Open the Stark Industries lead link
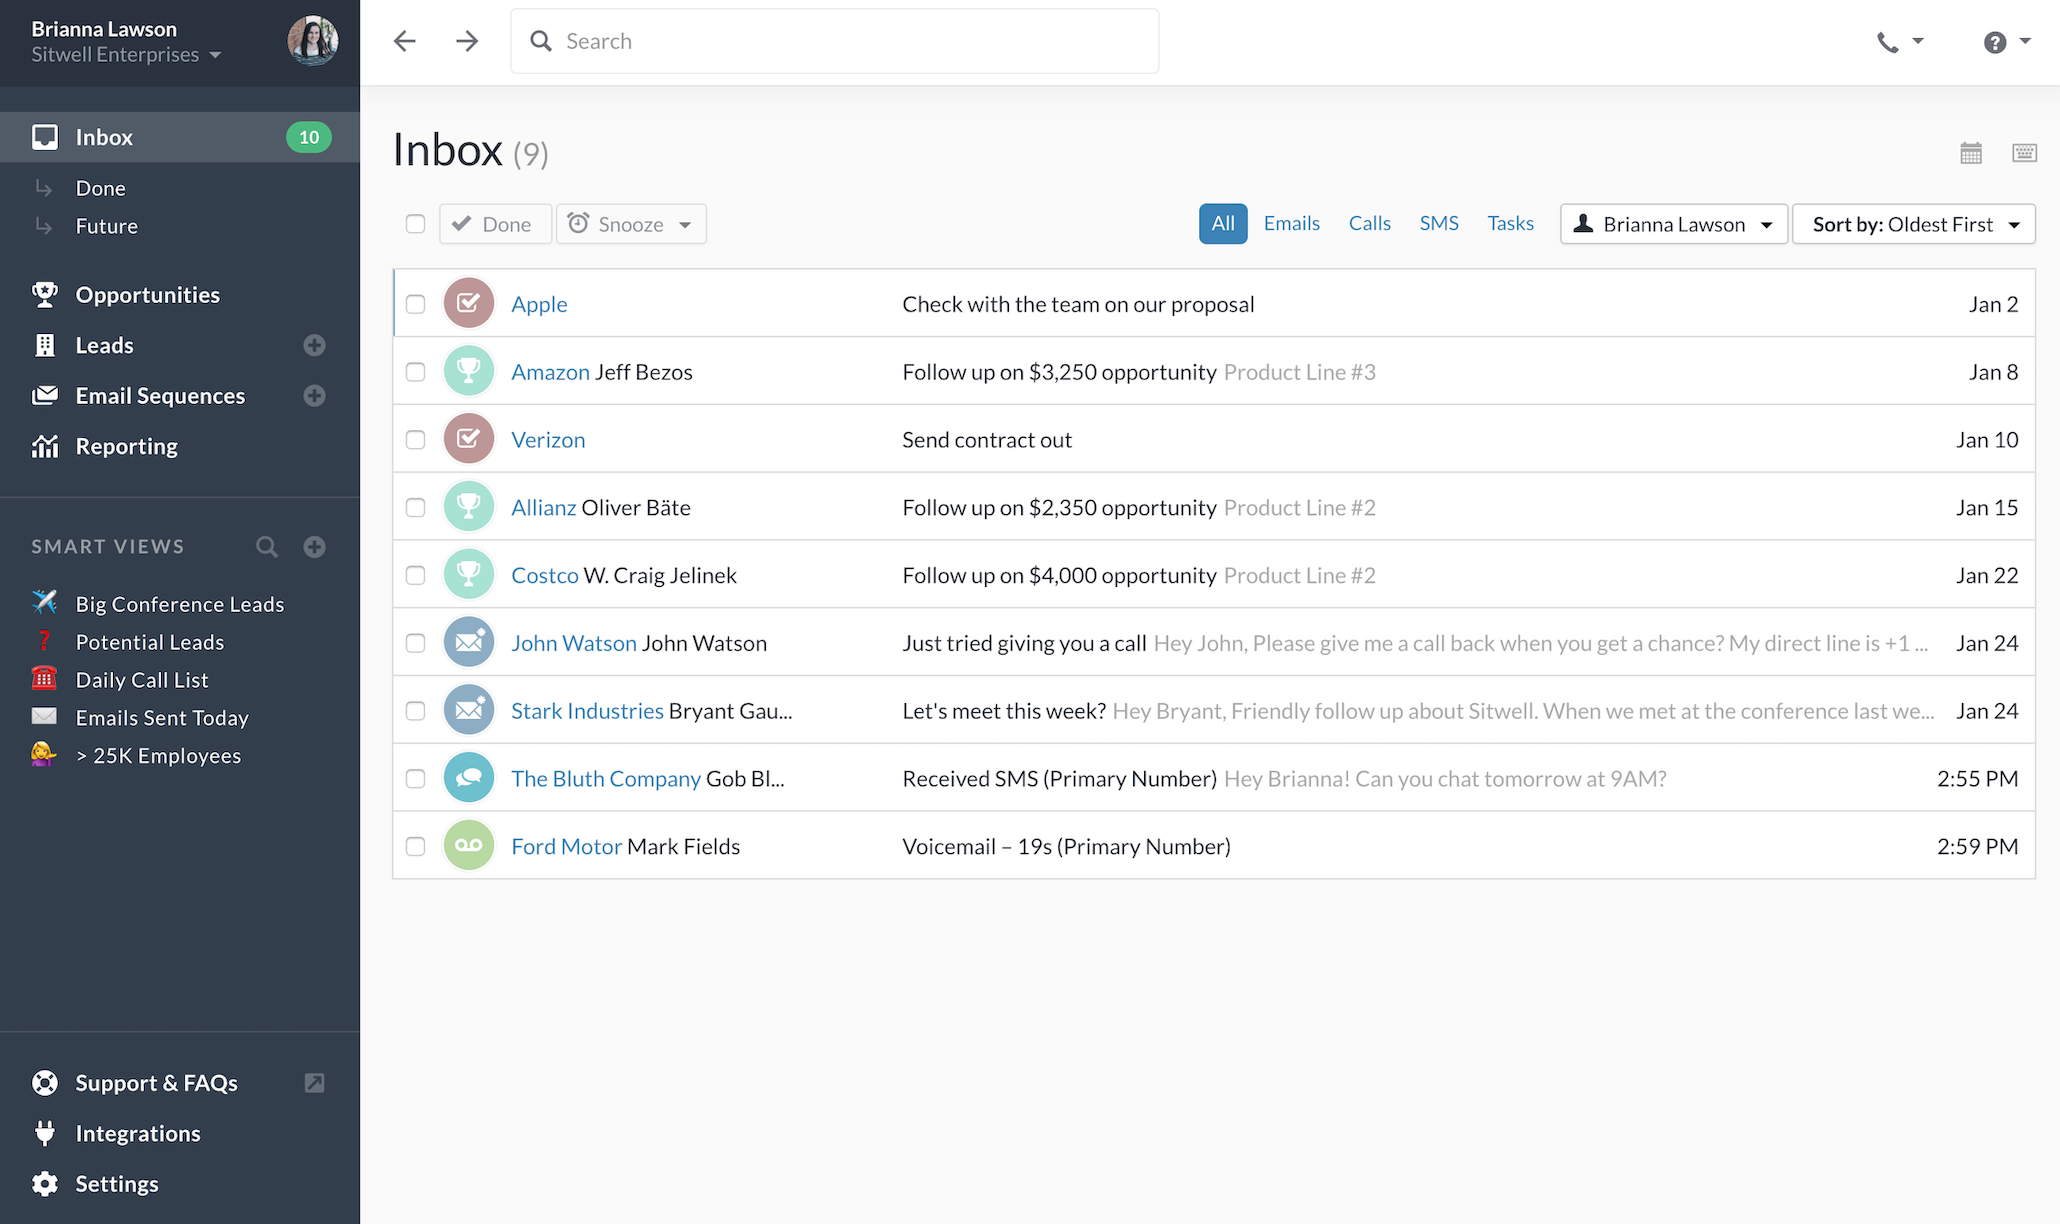Image resolution: width=2060 pixels, height=1224 pixels. pos(587,711)
